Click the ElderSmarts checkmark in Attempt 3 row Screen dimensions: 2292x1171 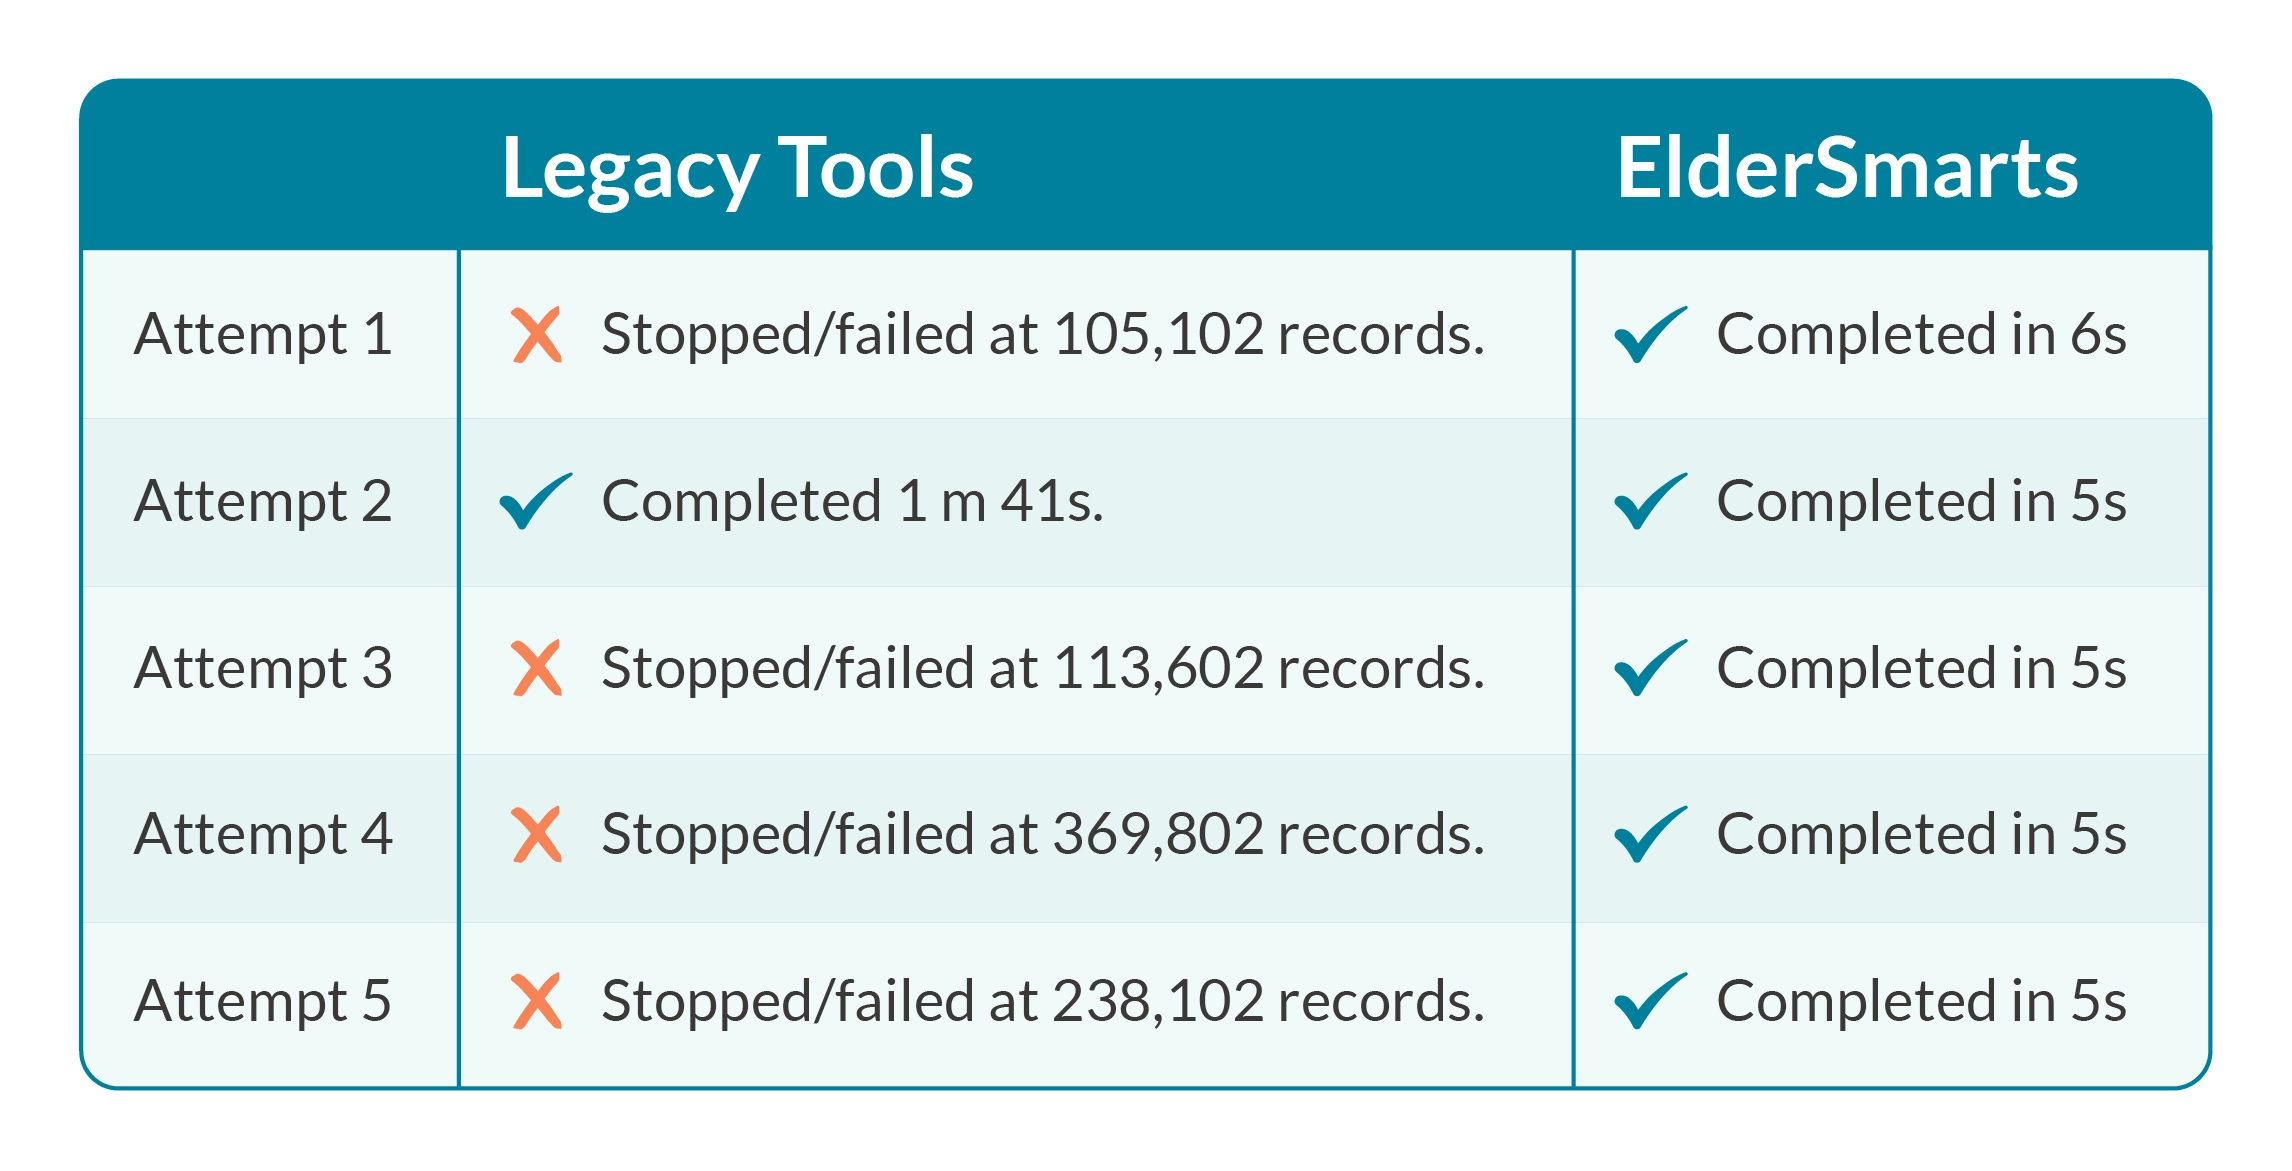pyautogui.click(x=1651, y=667)
